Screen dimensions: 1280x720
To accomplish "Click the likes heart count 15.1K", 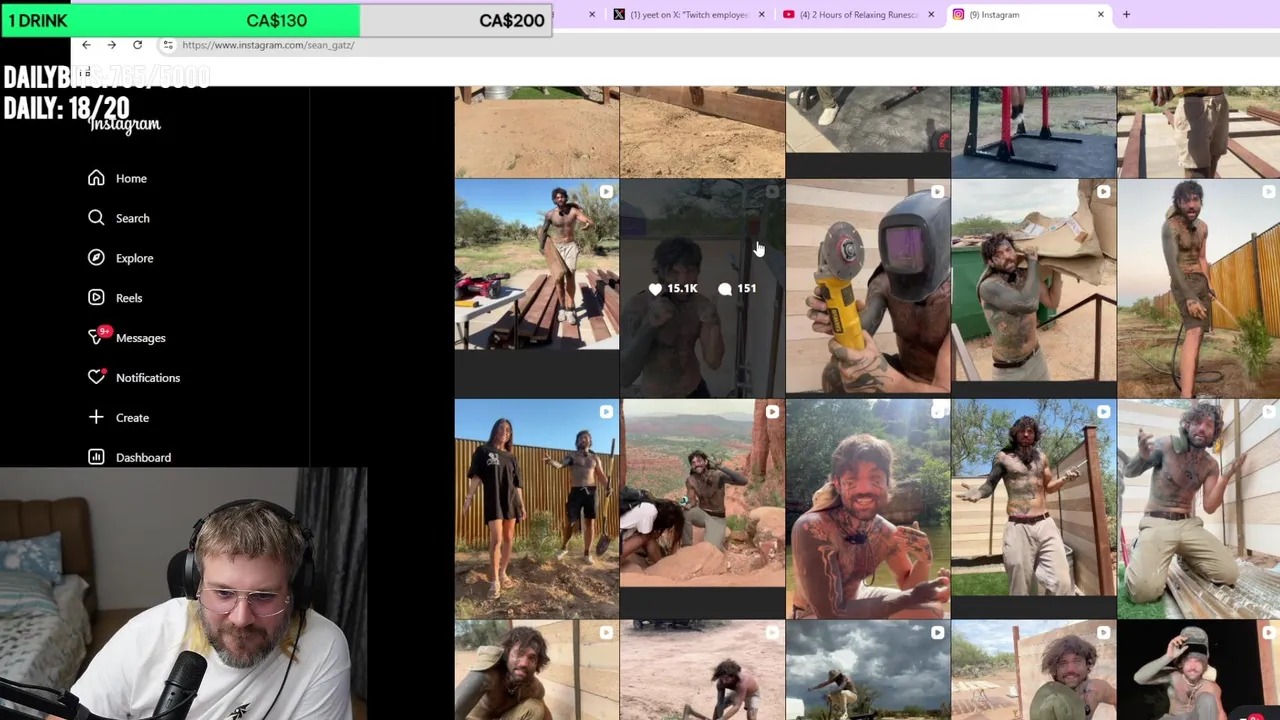I will 673,288.
